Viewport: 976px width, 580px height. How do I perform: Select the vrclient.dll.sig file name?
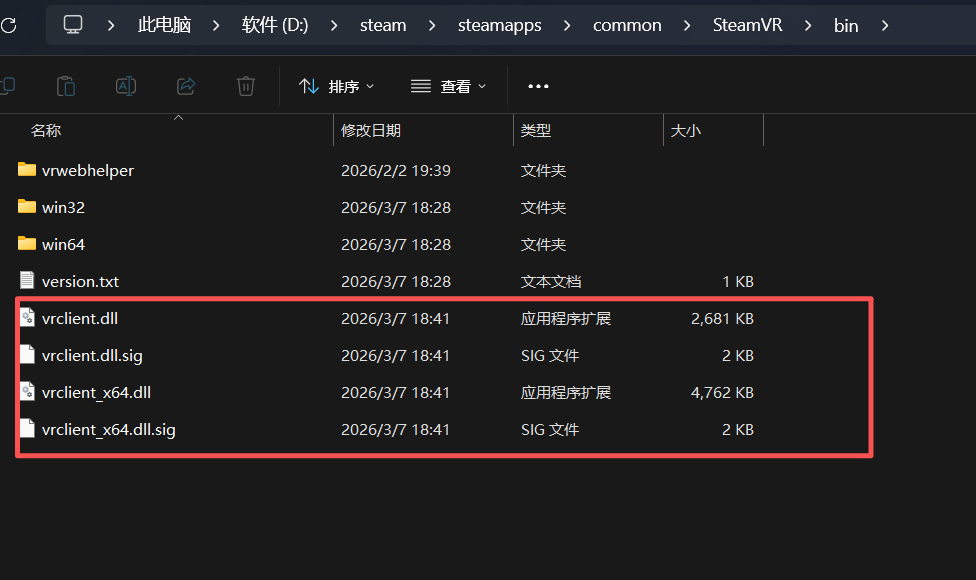tap(92, 355)
